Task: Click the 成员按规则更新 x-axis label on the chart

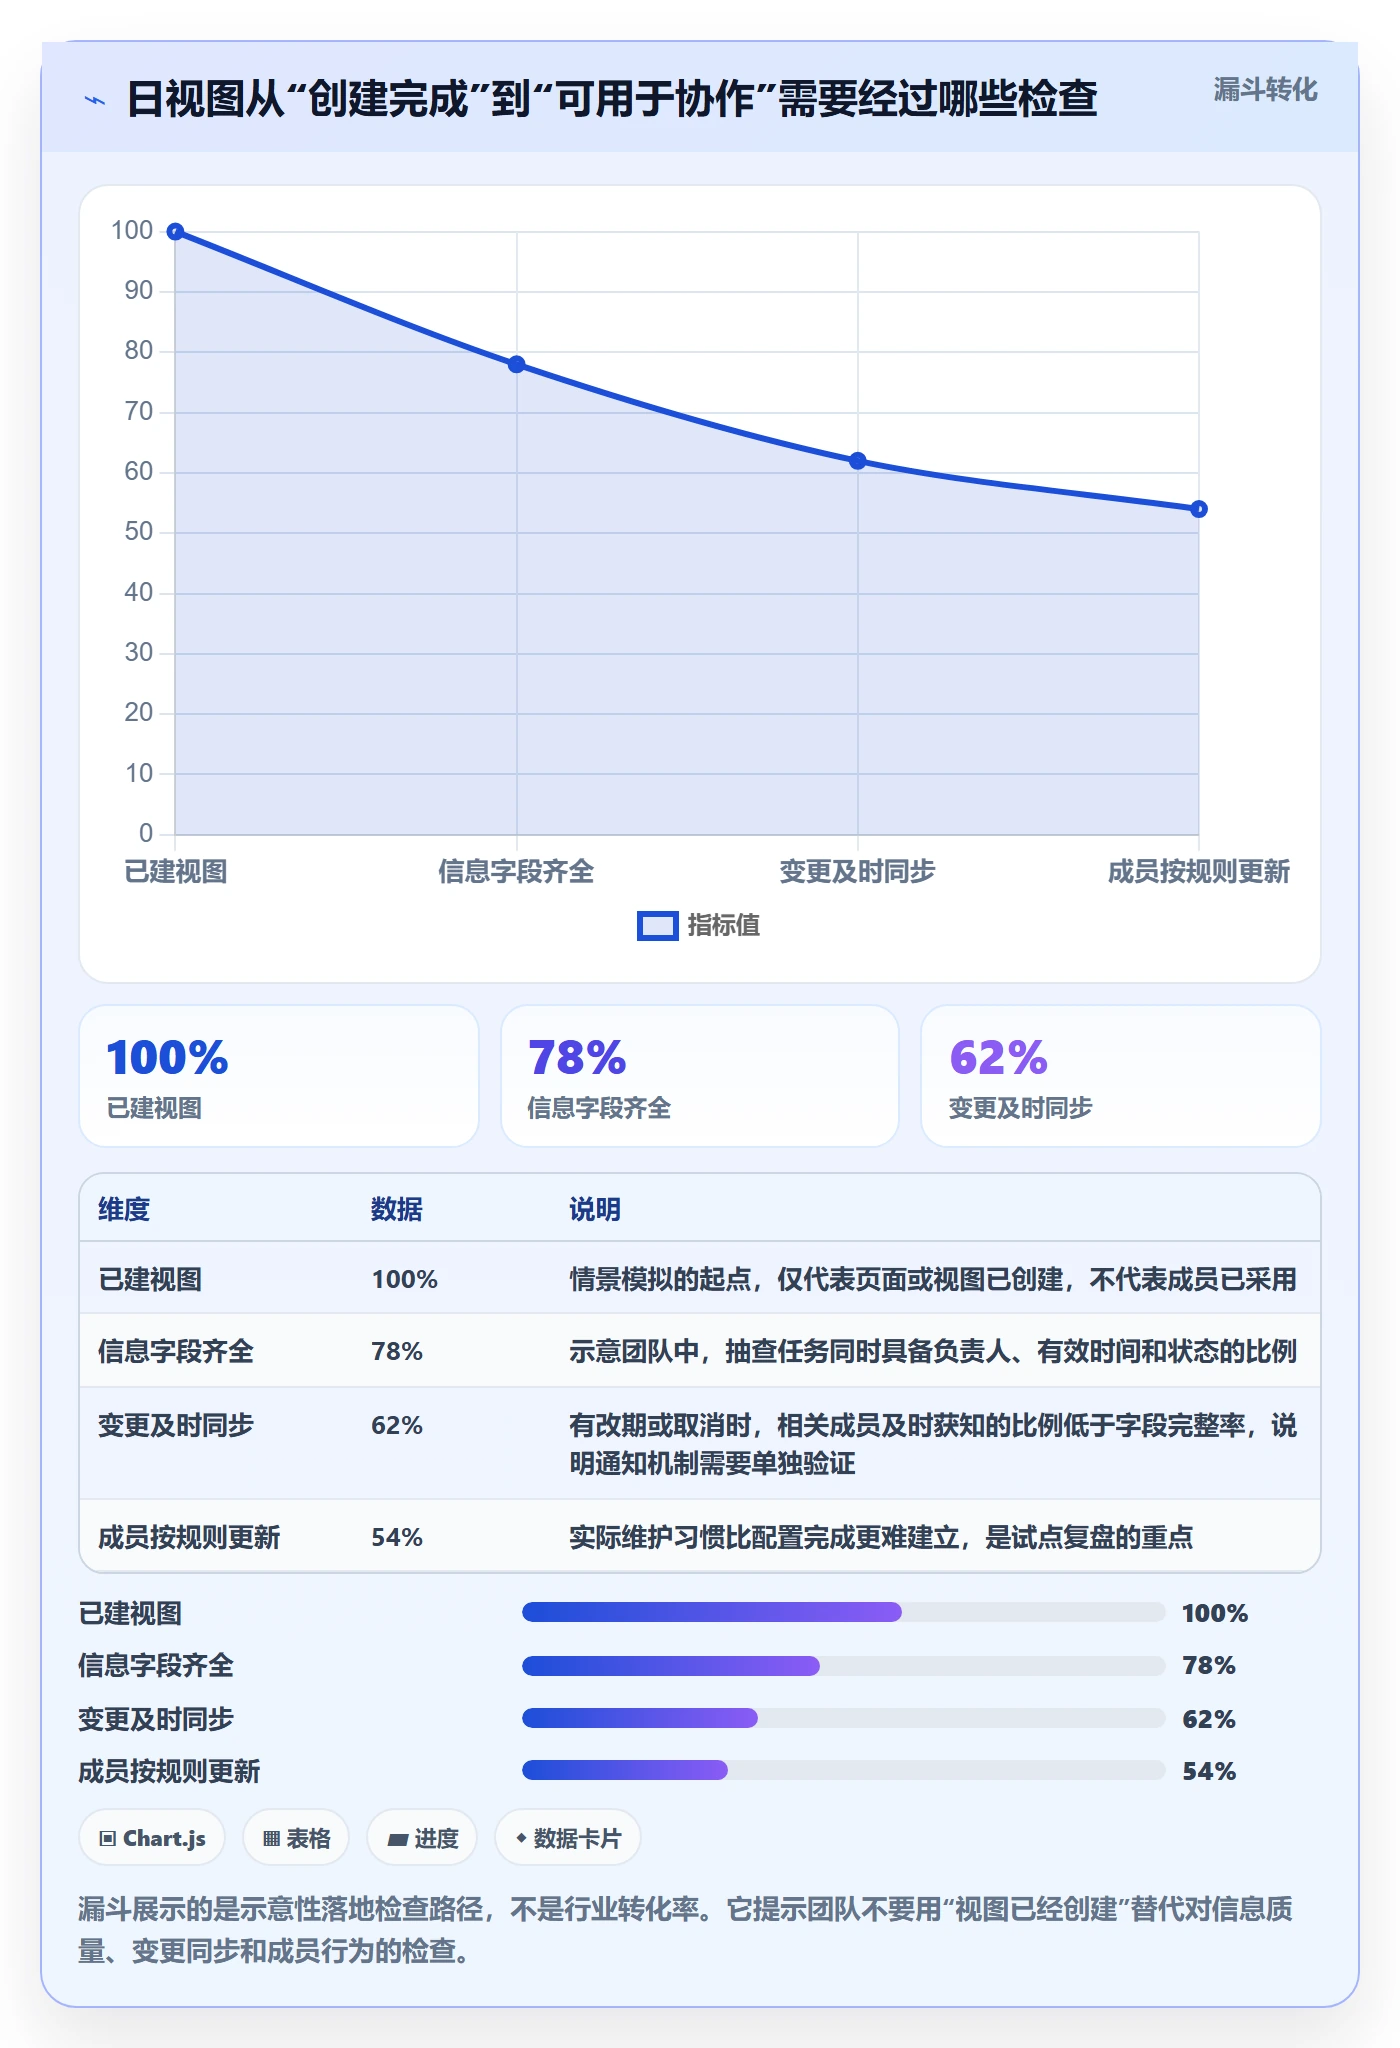Action: coord(1199,871)
